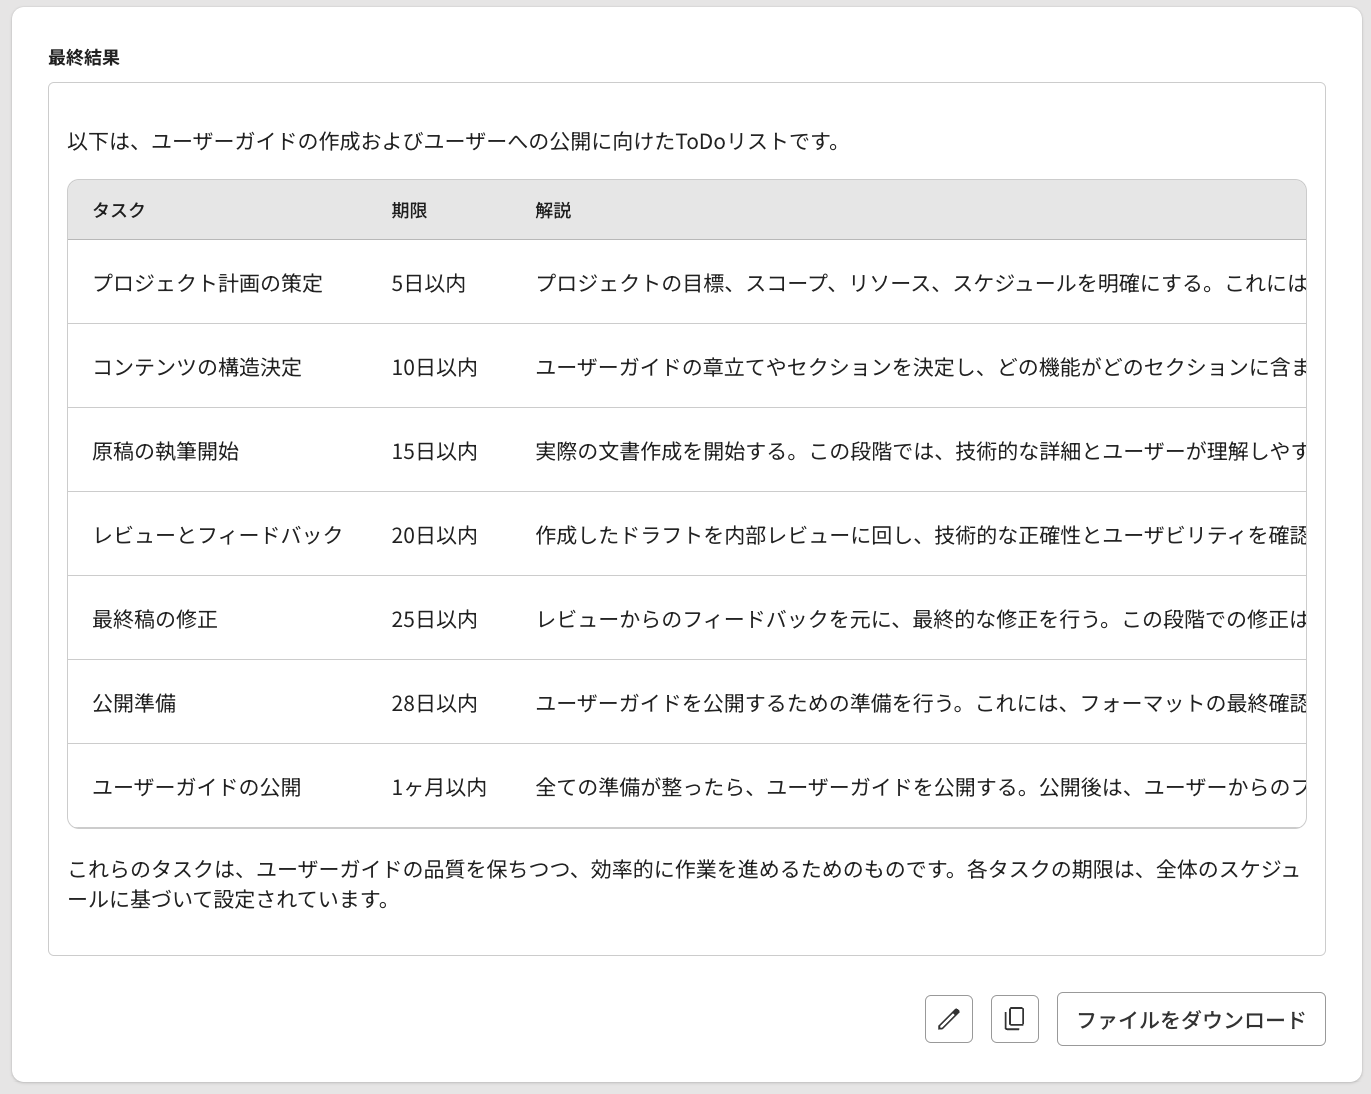The image size is (1371, 1094).
Task: Click the 原稿の執筆開始 task cell
Action: (x=166, y=451)
